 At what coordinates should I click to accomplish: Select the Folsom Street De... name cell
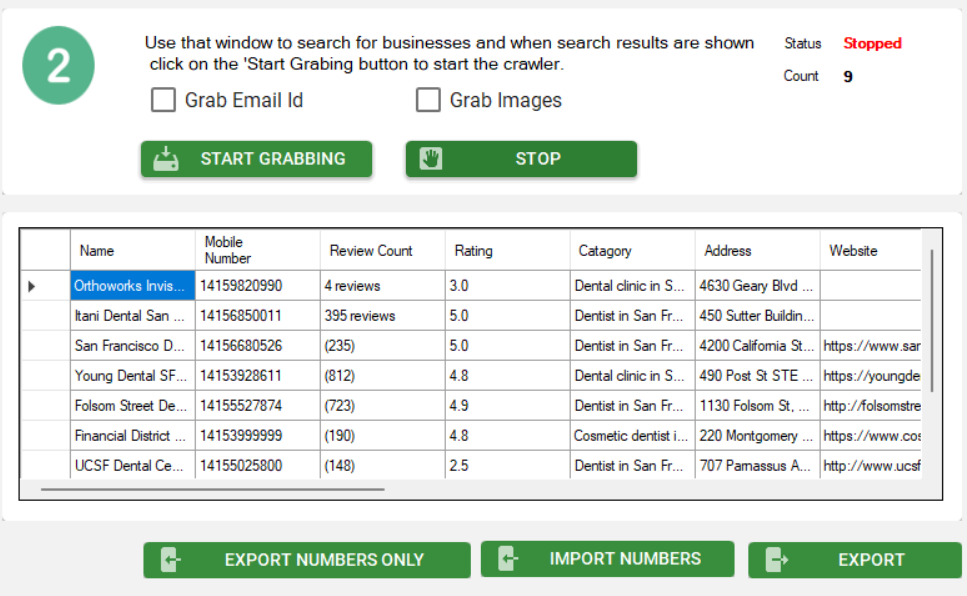133,405
